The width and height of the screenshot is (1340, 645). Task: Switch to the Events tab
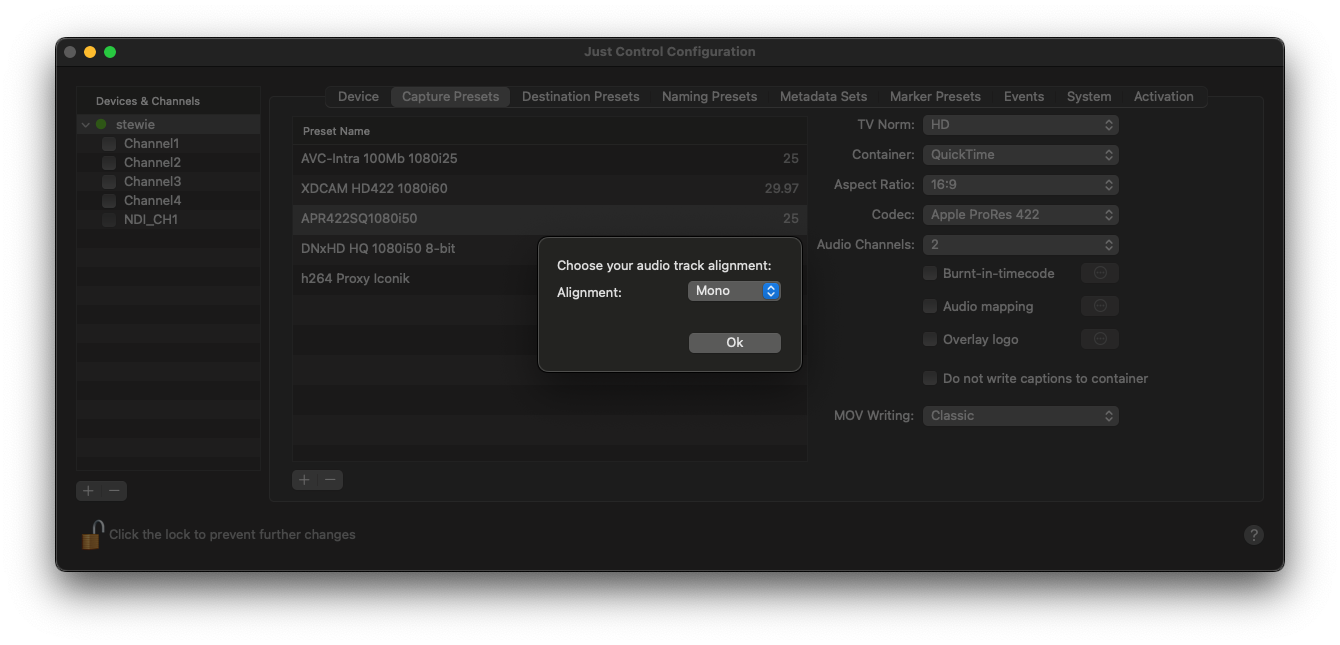tap(1024, 97)
